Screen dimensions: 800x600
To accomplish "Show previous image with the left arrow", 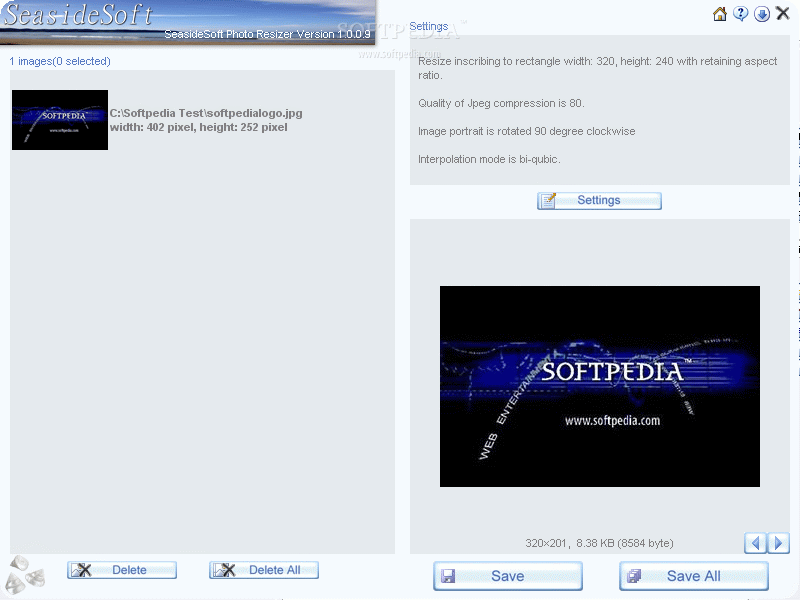I will point(755,543).
